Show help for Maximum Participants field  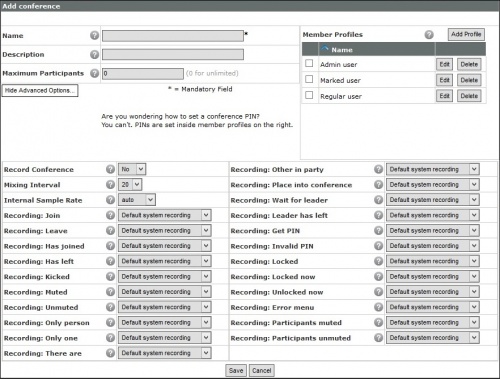95,73
